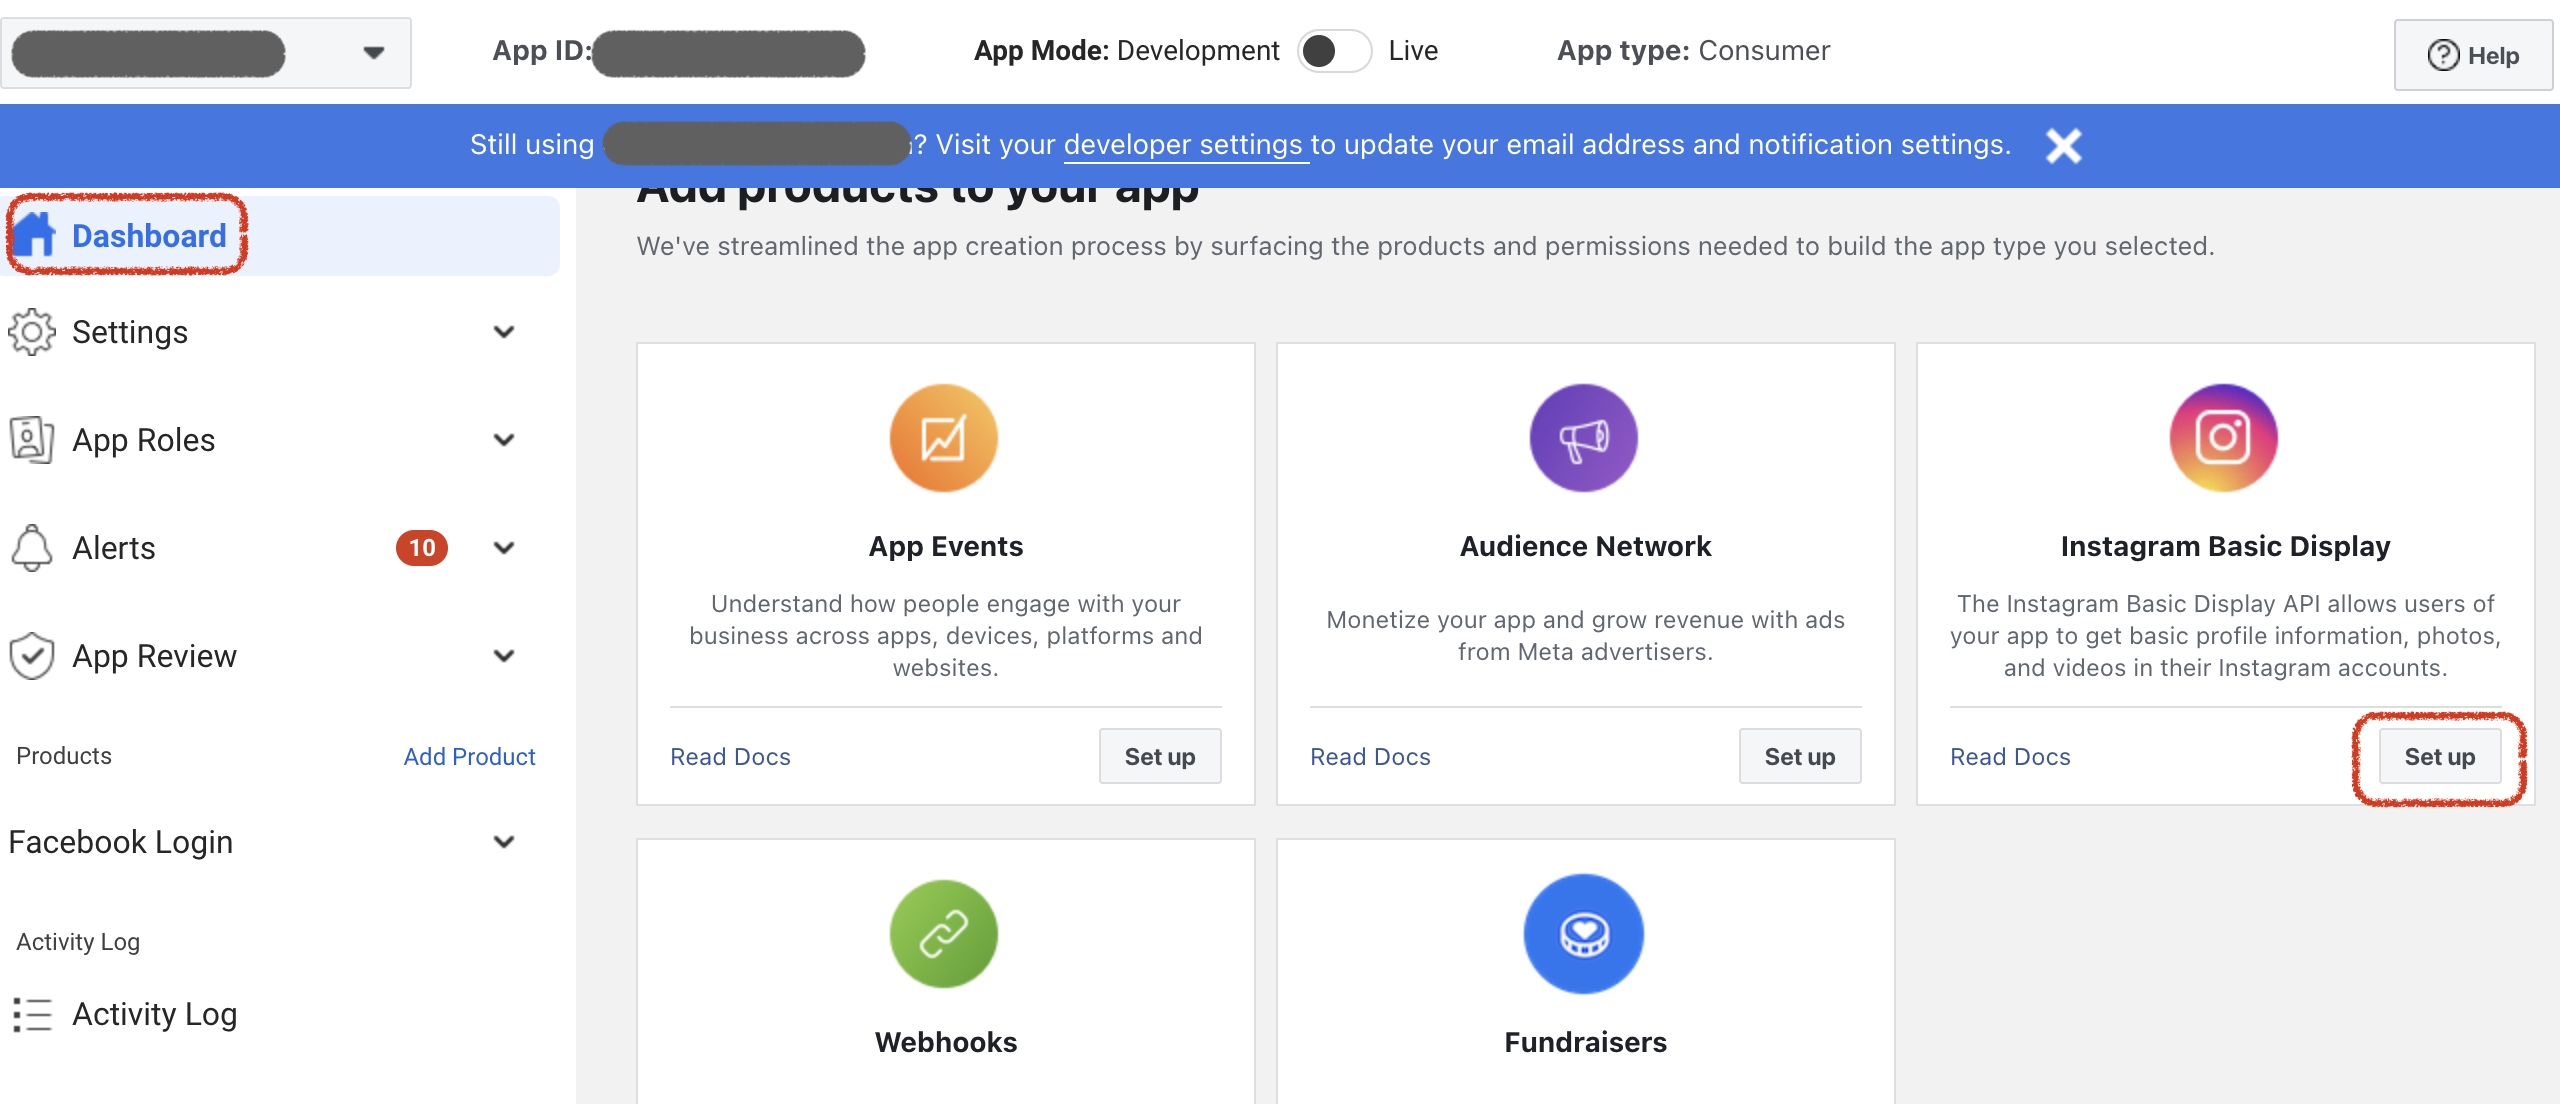Read Docs for Instagram Basic Display
This screenshot has height=1104, width=2560.
[2010, 757]
